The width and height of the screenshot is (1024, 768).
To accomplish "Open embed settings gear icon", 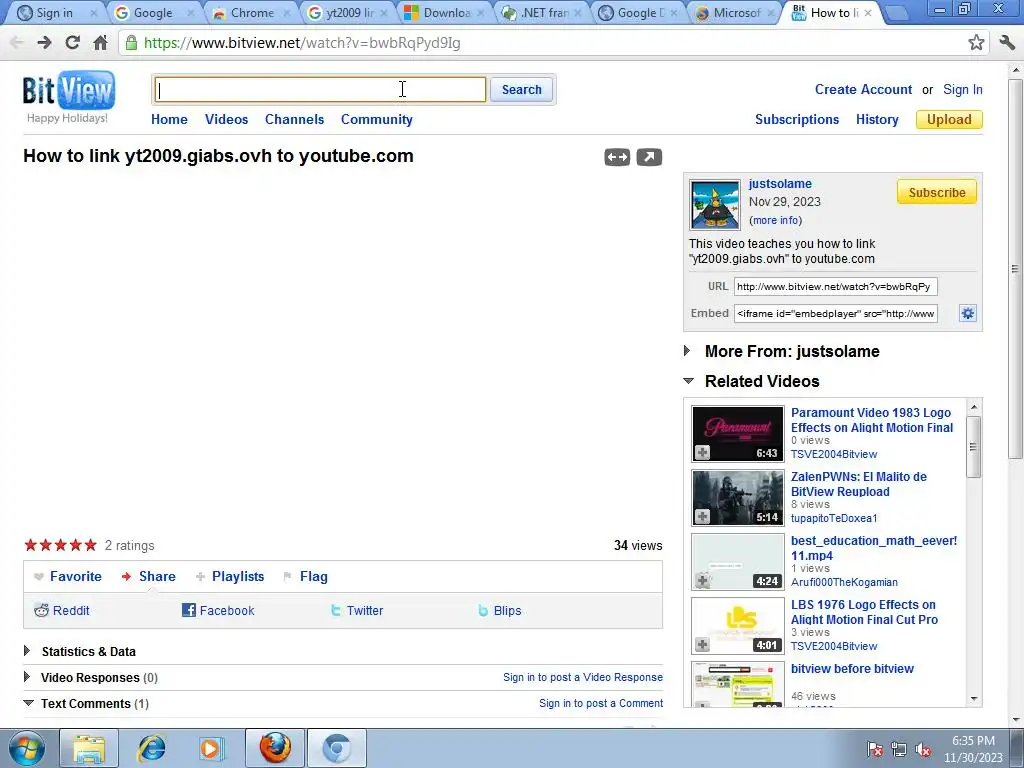I will click(967, 313).
